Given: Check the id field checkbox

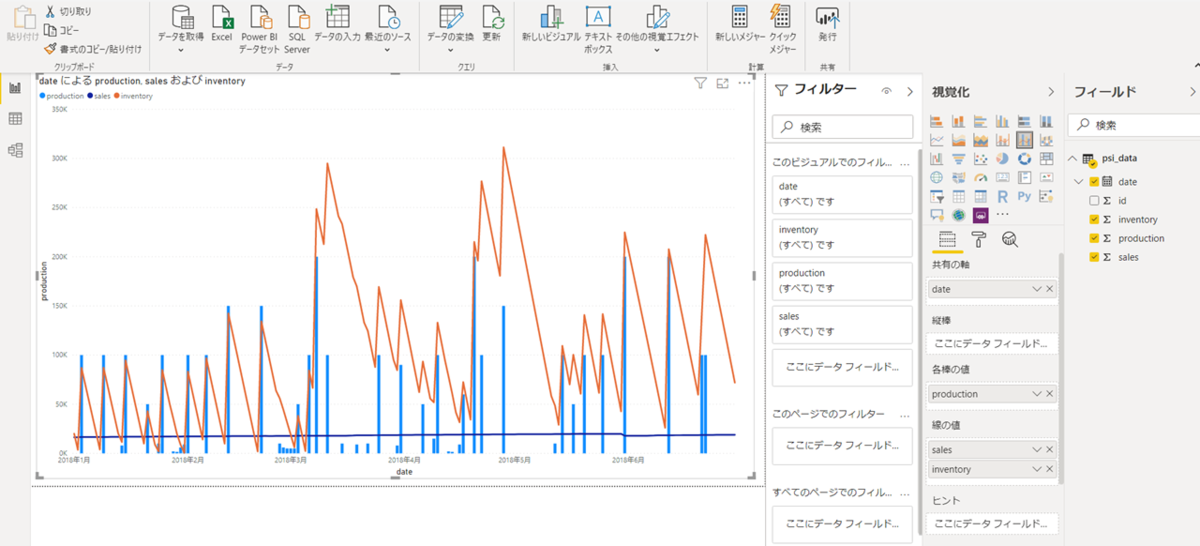Looking at the screenshot, I should coord(1093,200).
